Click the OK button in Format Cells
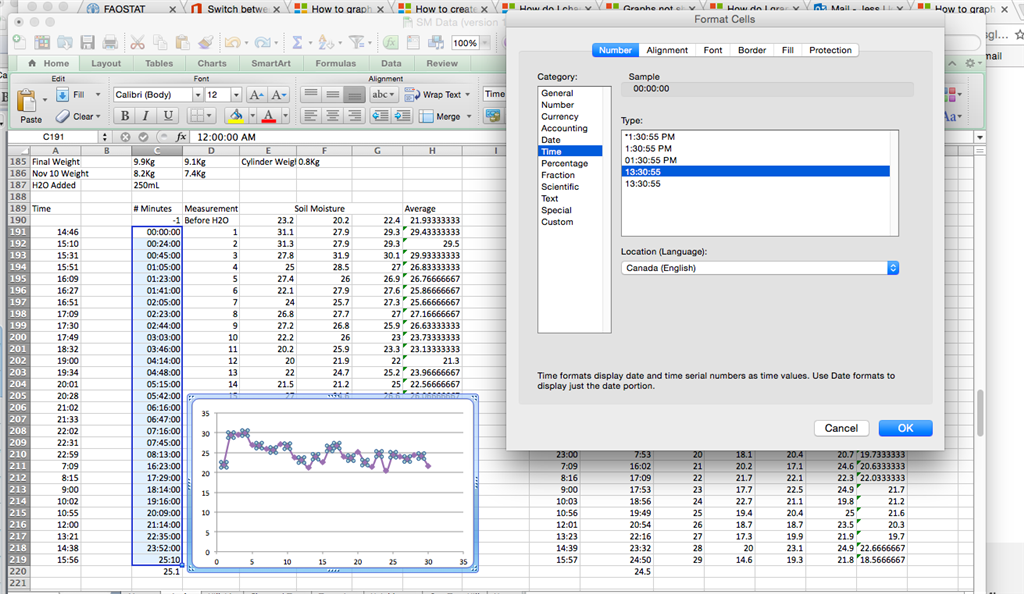 (905, 428)
